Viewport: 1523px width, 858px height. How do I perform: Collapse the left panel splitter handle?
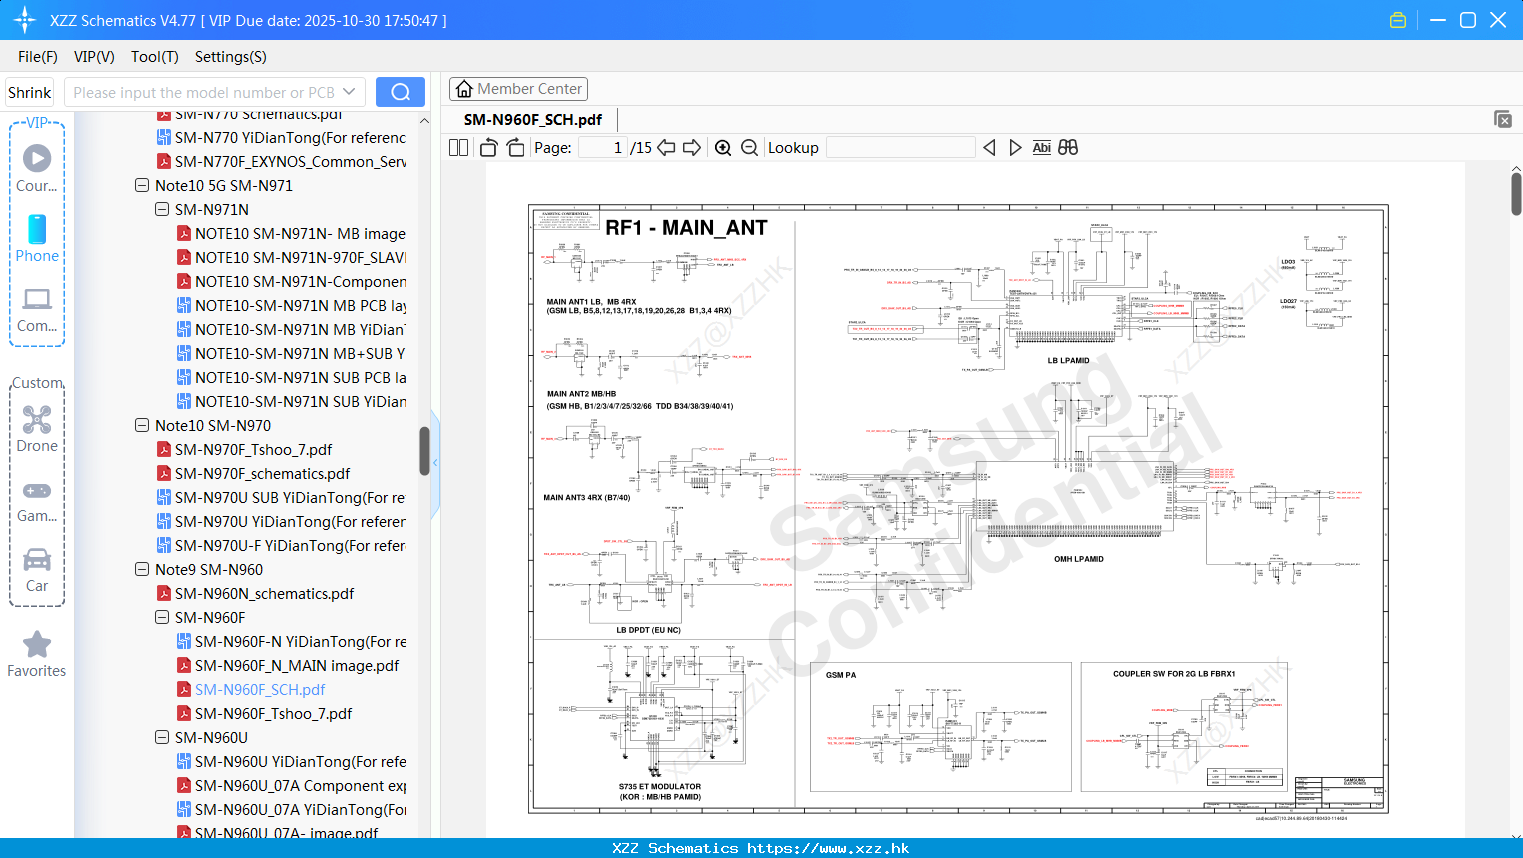click(435, 463)
